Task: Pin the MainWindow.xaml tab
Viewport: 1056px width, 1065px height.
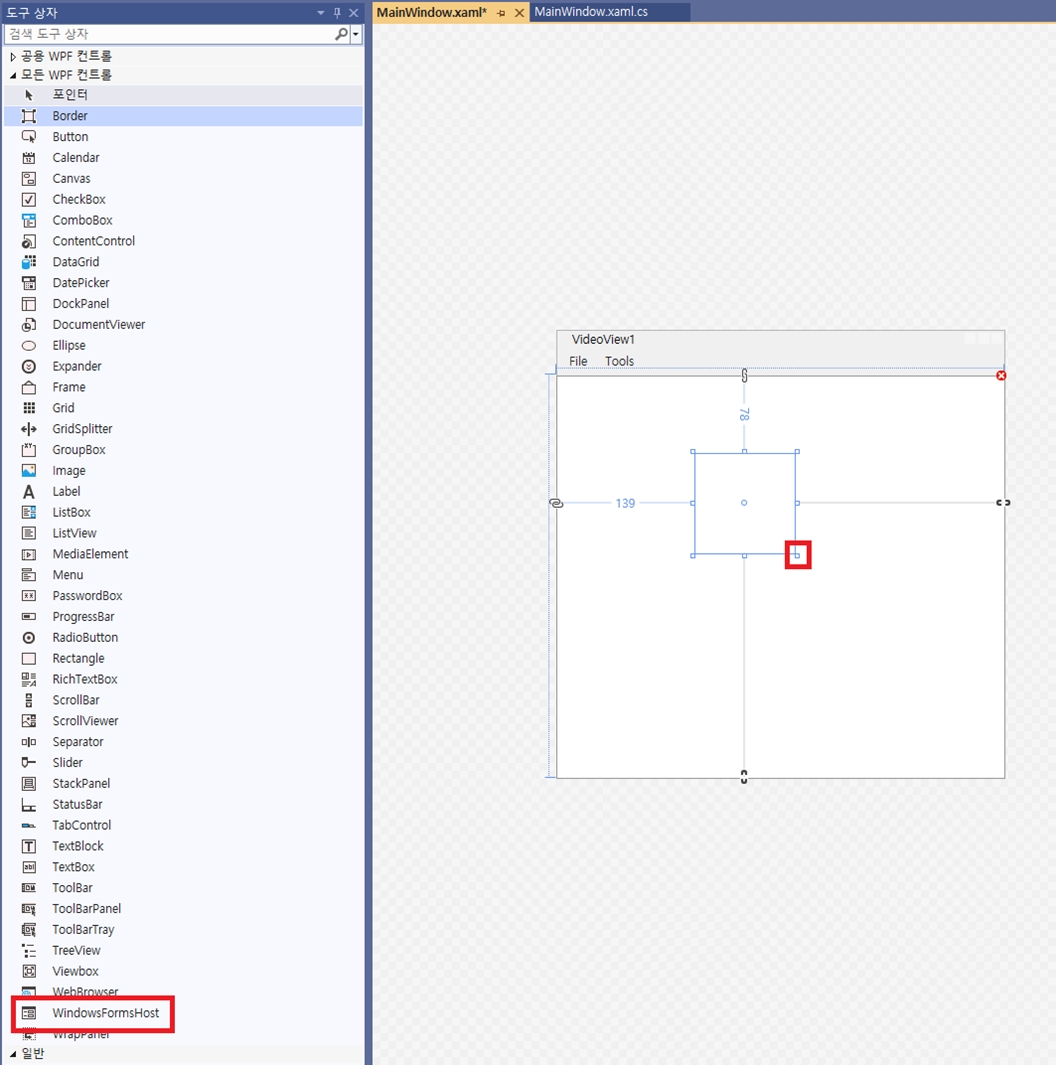Action: tap(501, 13)
